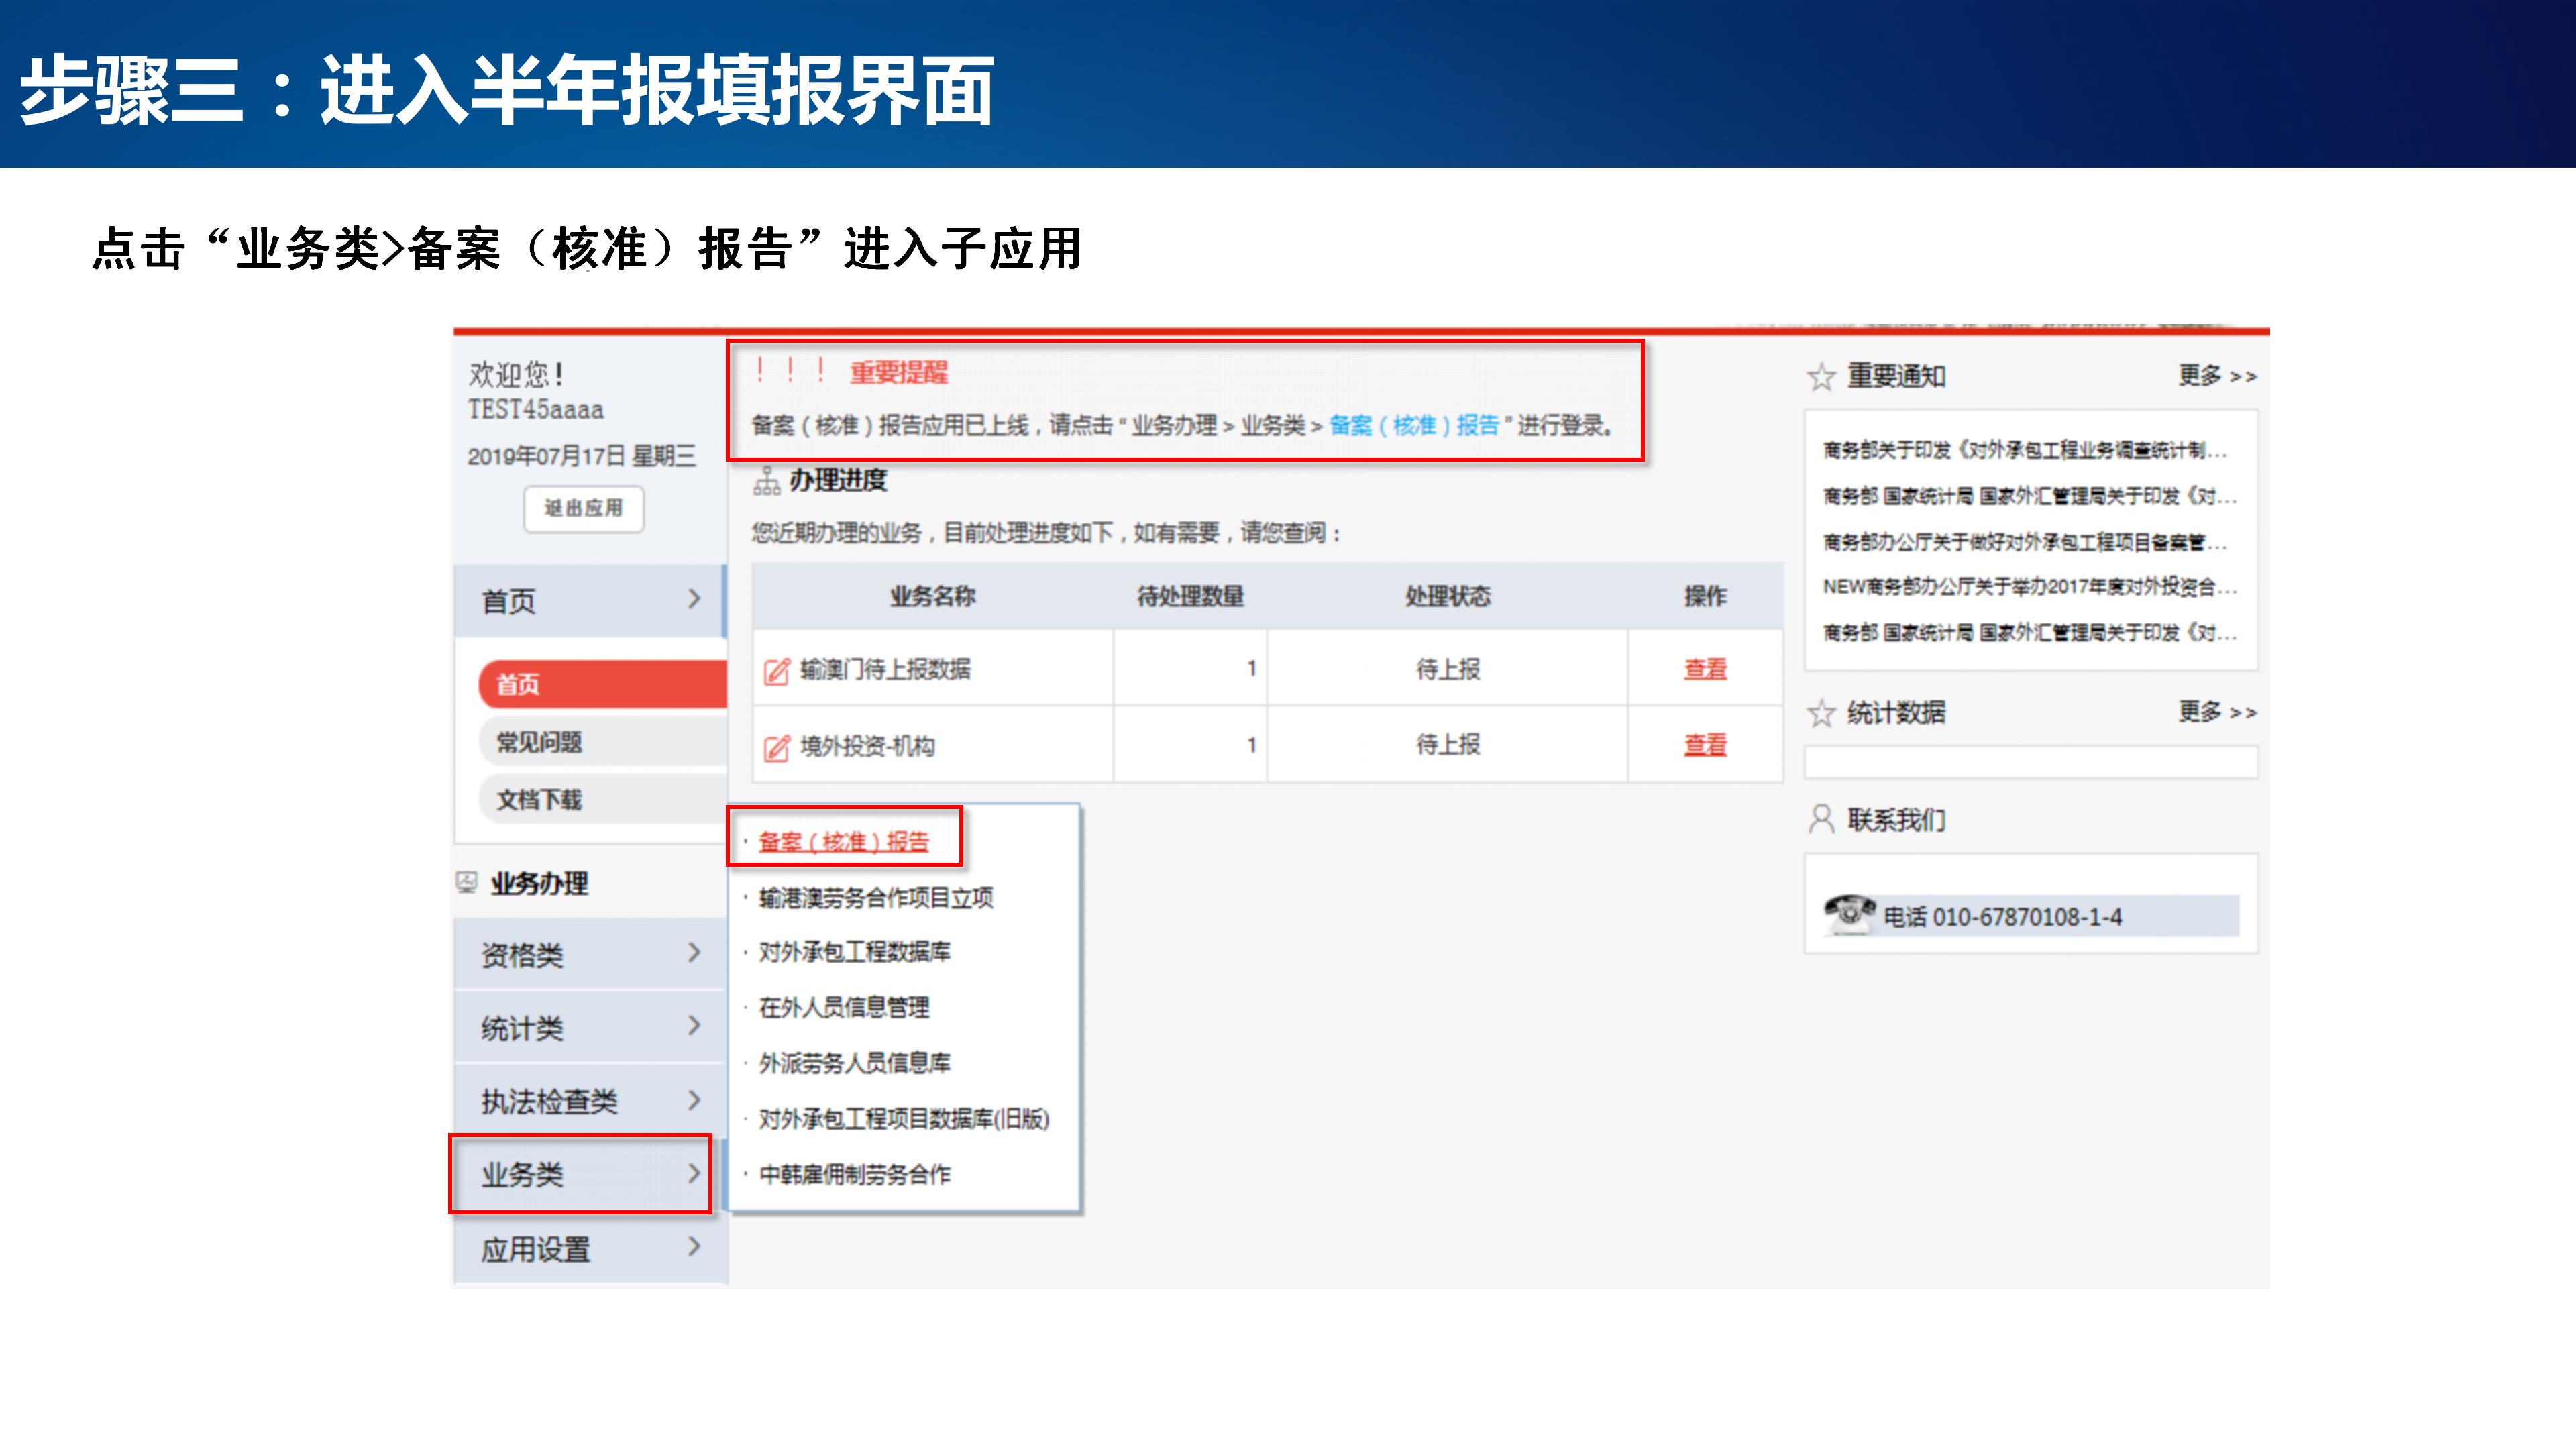Click org-chart icon beside 办理进度
This screenshot has width=2576, height=1449.
[x=766, y=481]
